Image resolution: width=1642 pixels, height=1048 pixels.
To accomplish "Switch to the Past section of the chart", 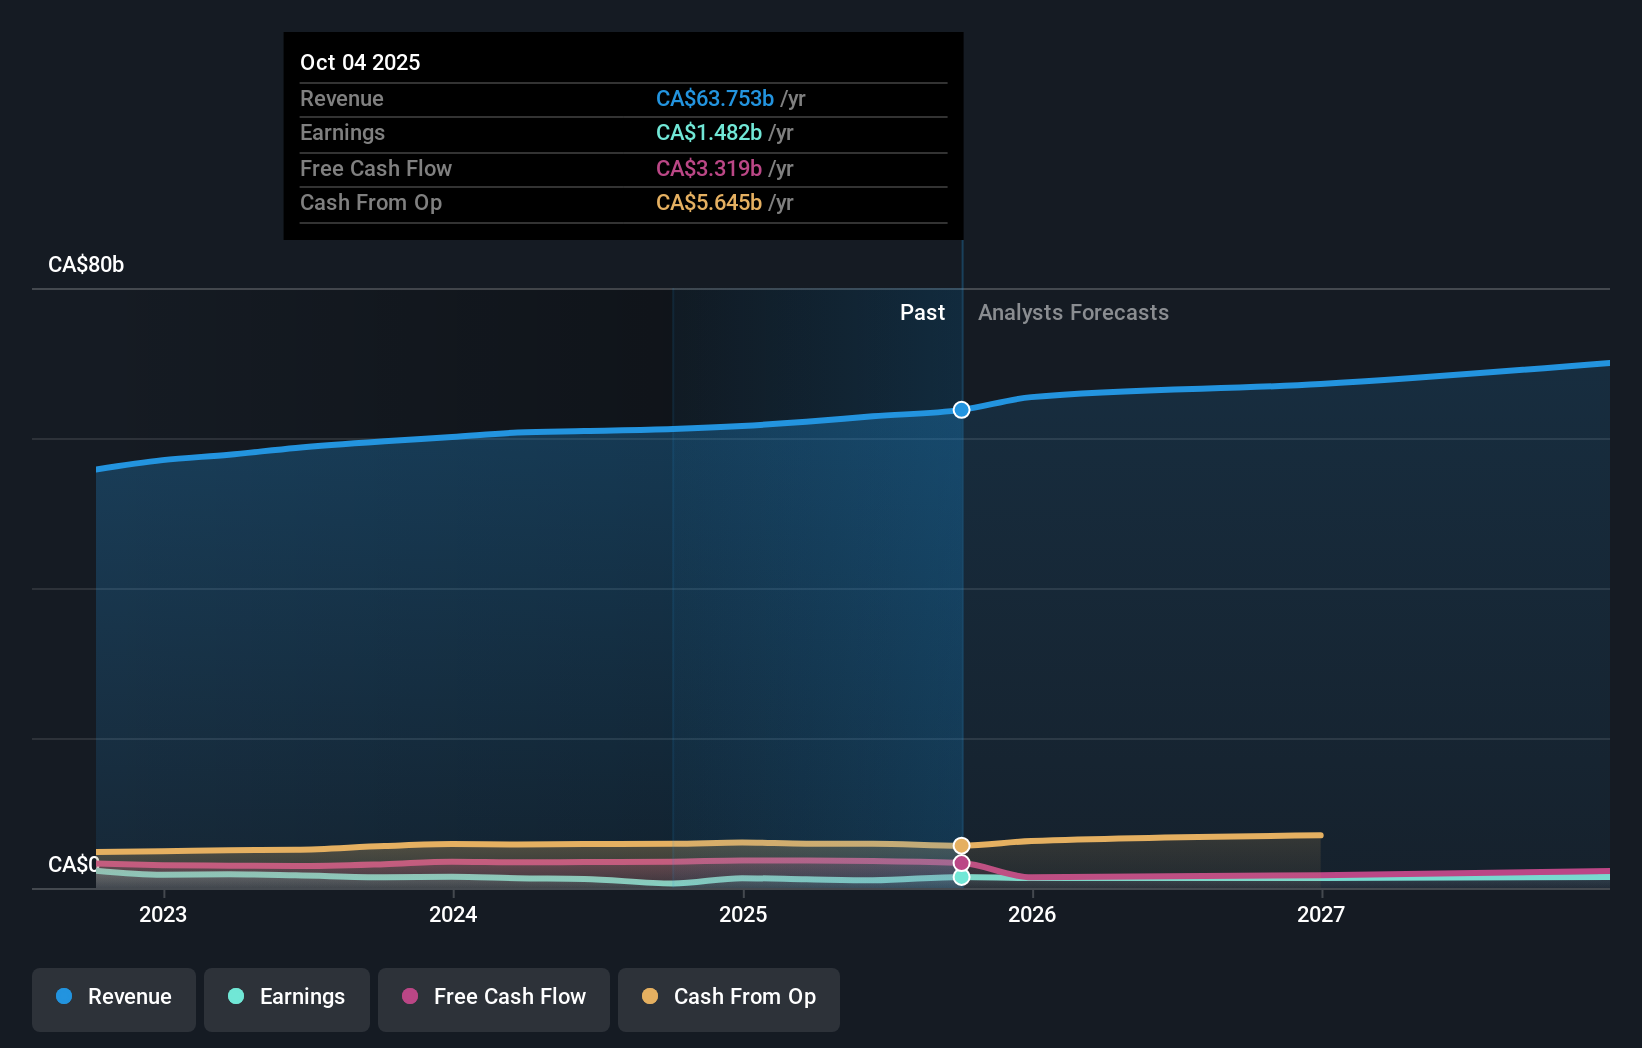I will (922, 312).
